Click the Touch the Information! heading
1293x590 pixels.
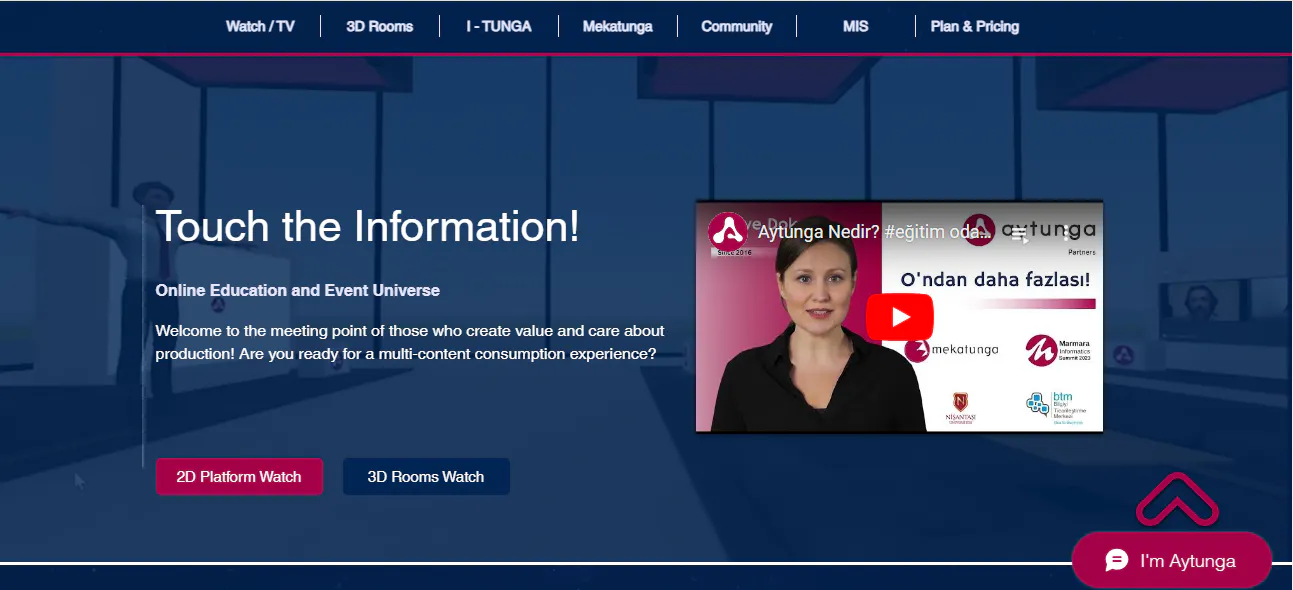point(368,226)
